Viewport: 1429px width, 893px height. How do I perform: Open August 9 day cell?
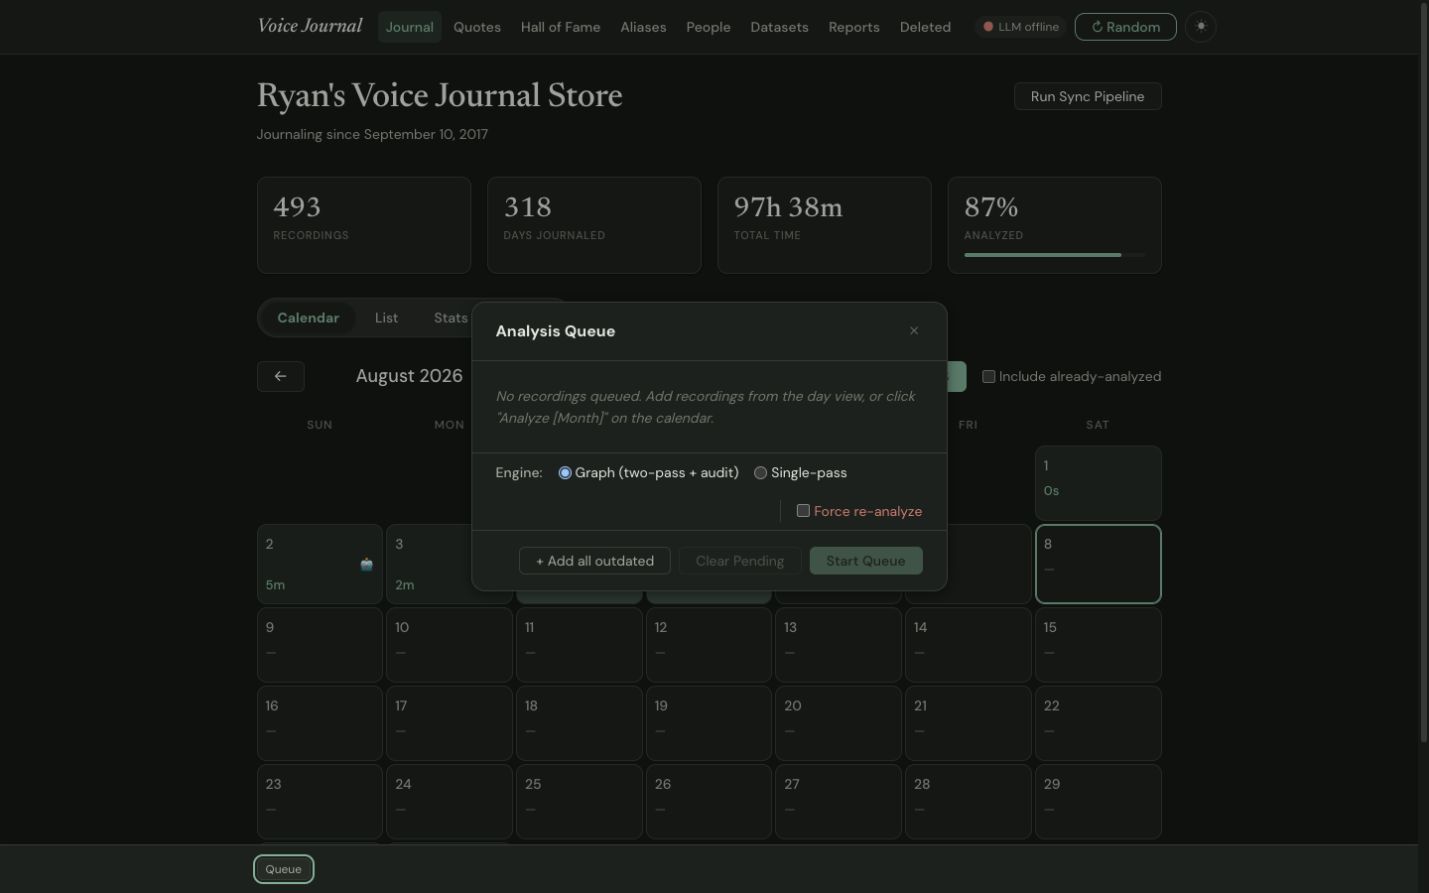coord(320,645)
